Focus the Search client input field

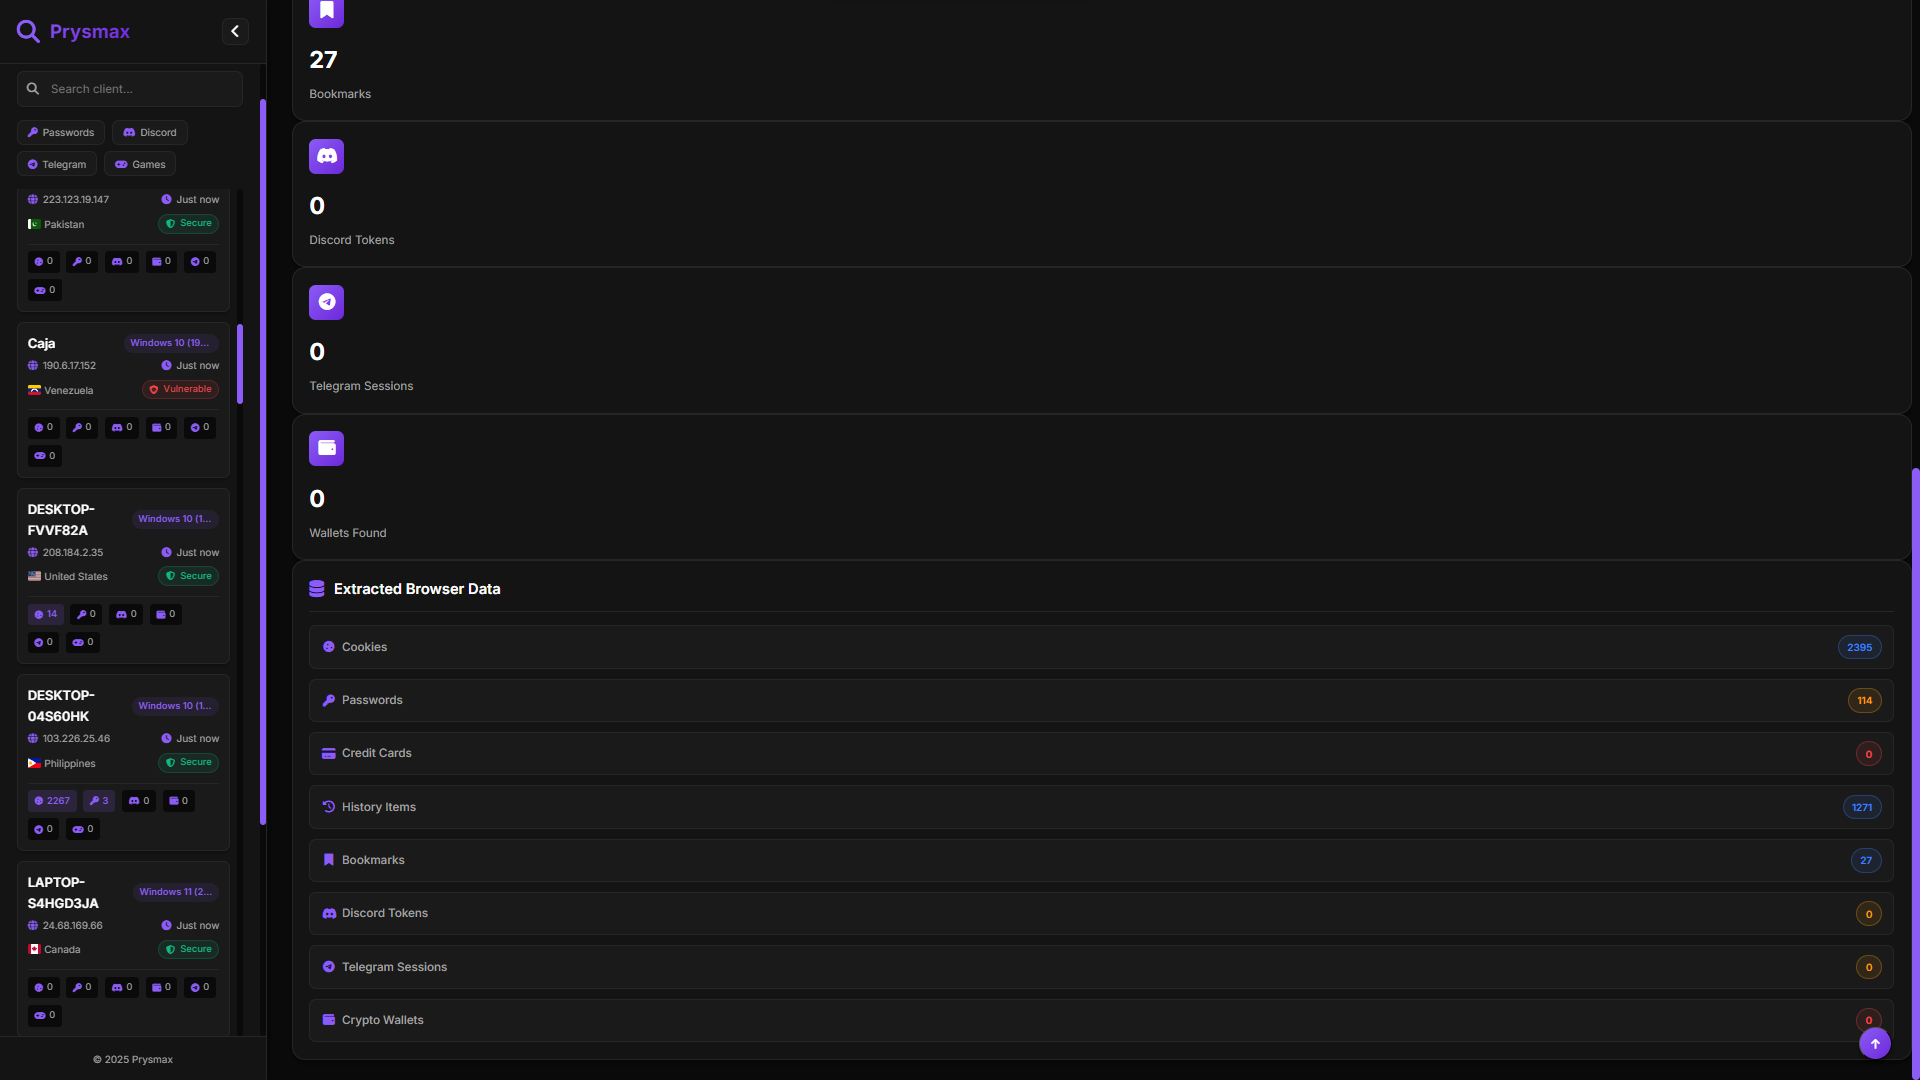click(x=130, y=89)
